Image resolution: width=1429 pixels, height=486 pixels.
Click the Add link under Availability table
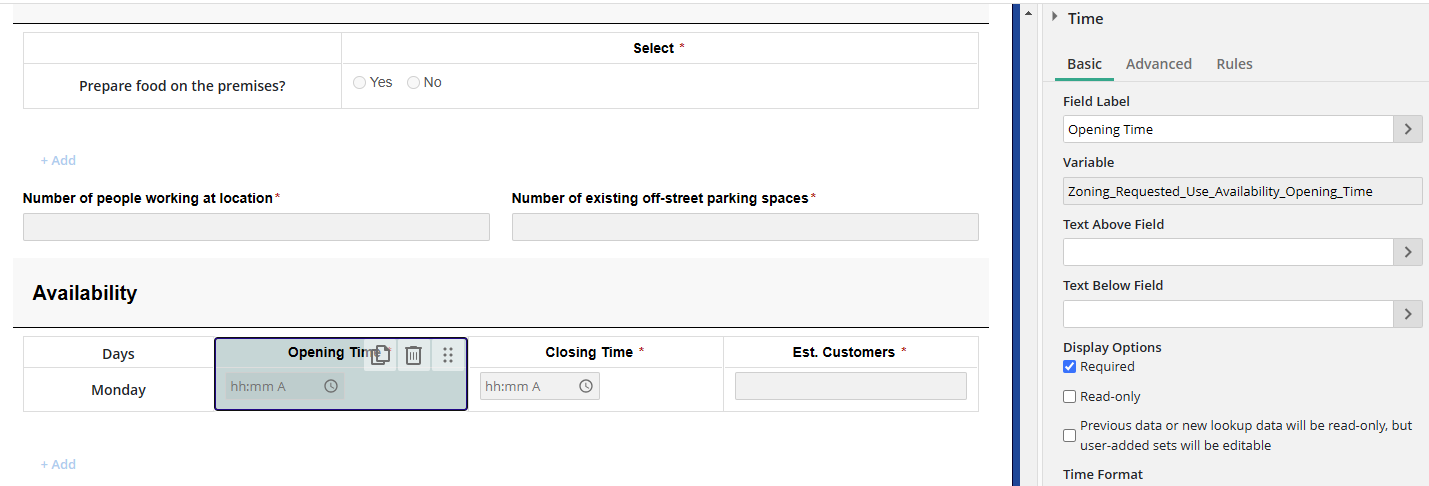[x=58, y=464]
